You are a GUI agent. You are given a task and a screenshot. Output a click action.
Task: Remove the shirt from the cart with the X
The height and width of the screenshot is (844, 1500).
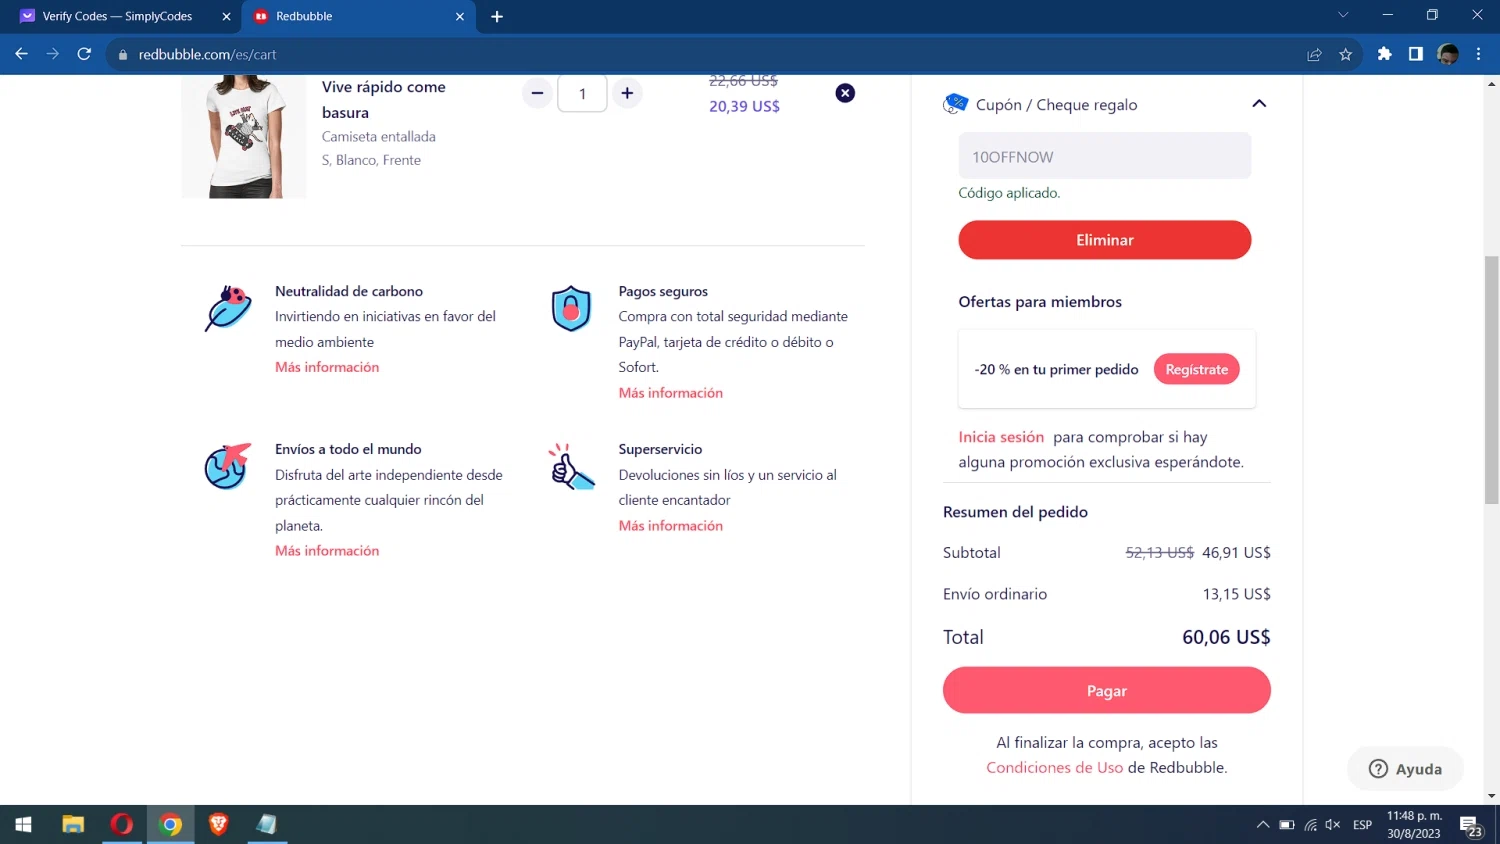845,93
